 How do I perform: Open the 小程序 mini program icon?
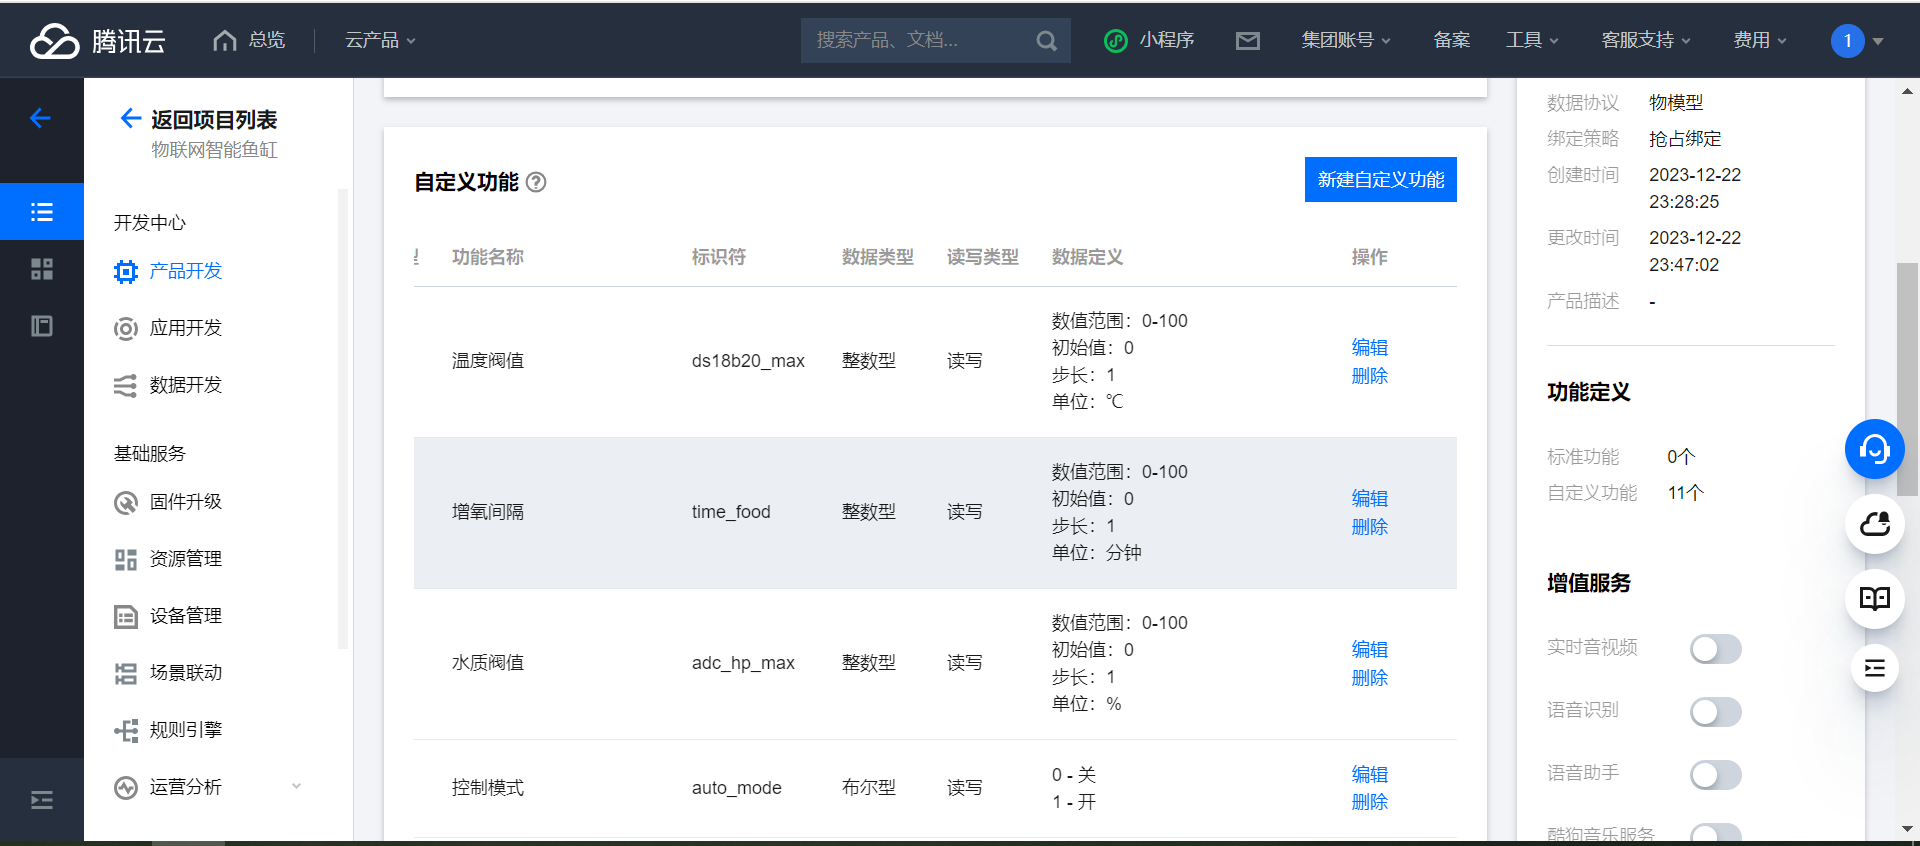(1116, 41)
